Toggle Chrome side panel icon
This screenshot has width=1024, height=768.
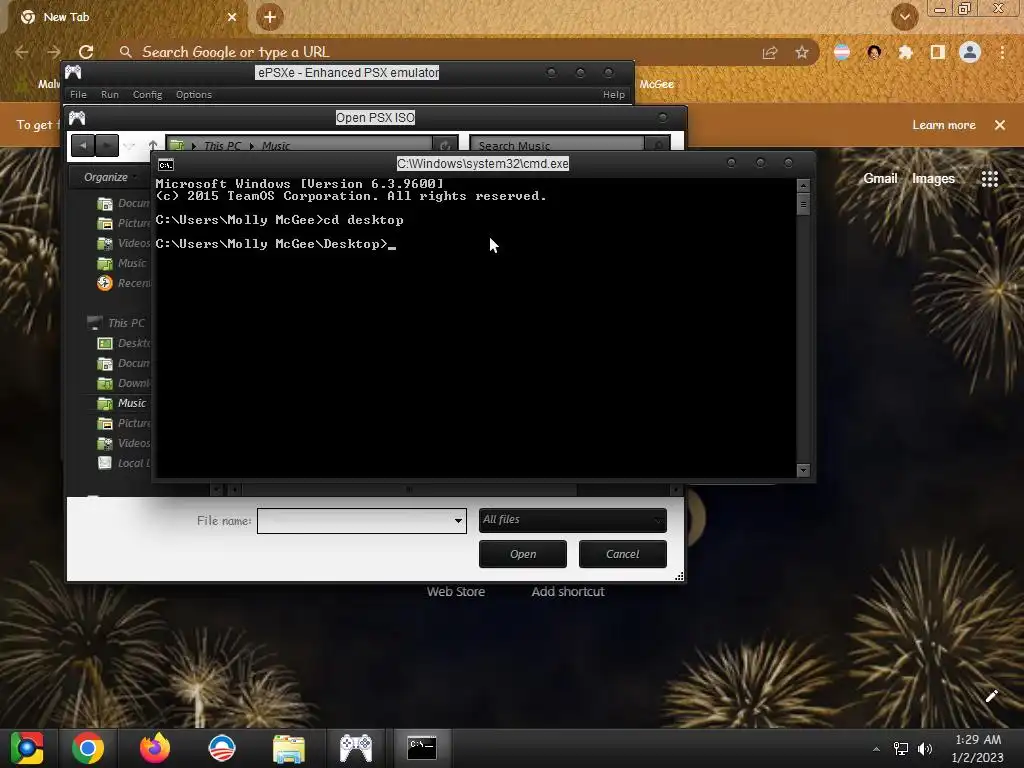(x=938, y=52)
